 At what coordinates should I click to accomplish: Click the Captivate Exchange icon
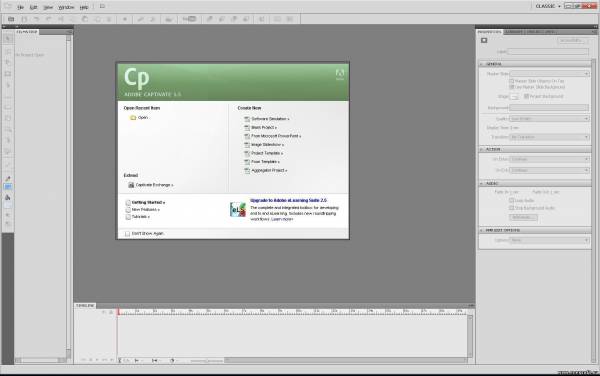pyautogui.click(x=131, y=185)
